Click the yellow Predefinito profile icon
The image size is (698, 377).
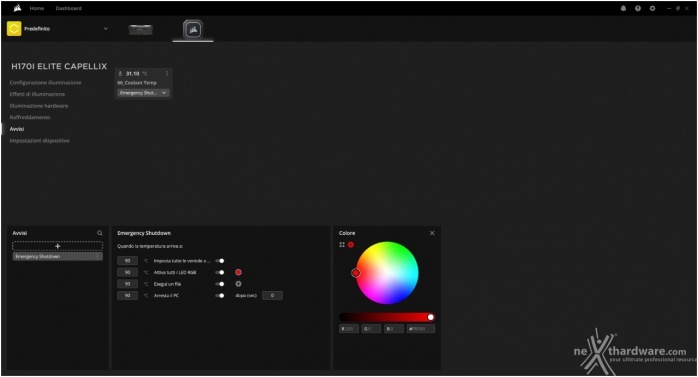click(x=14, y=29)
